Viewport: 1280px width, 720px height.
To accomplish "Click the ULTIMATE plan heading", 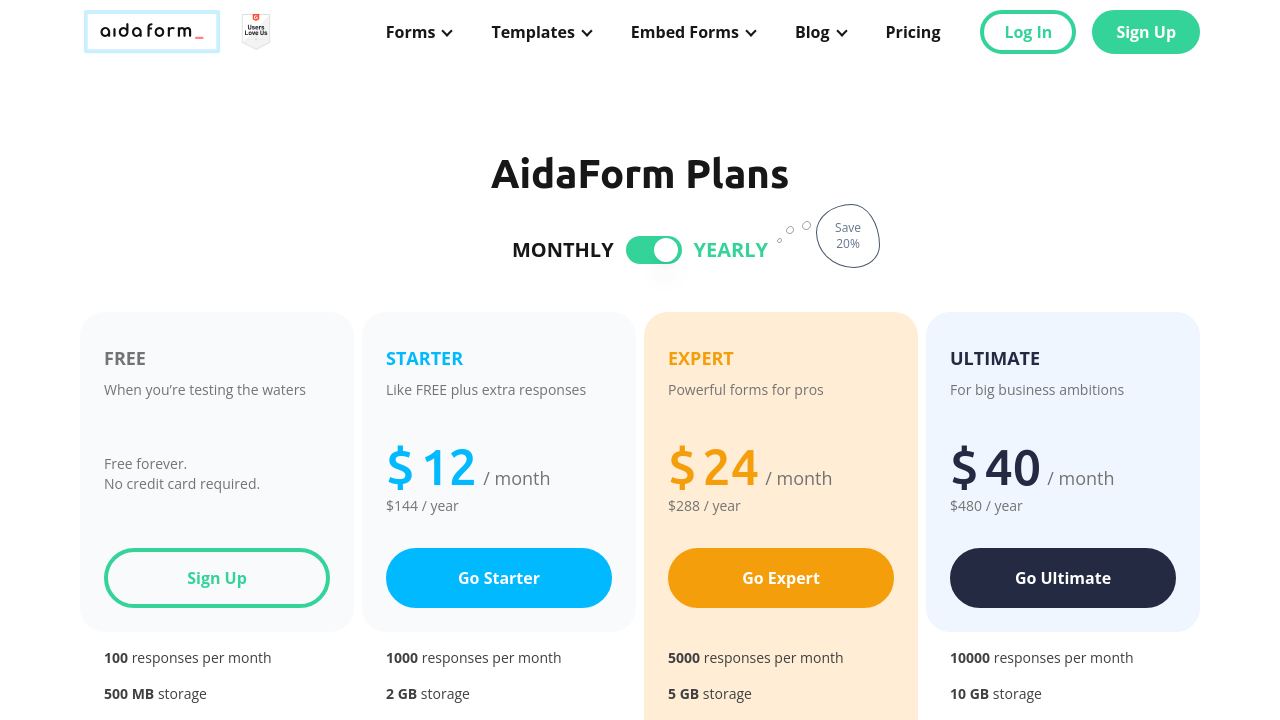I will pyautogui.click(x=995, y=358).
